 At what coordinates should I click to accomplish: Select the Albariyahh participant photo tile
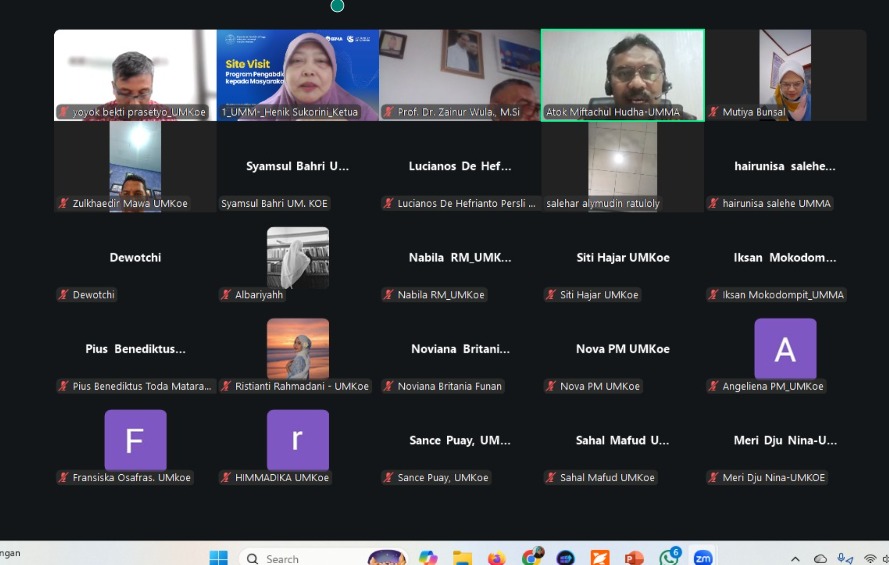pyautogui.click(x=297, y=258)
